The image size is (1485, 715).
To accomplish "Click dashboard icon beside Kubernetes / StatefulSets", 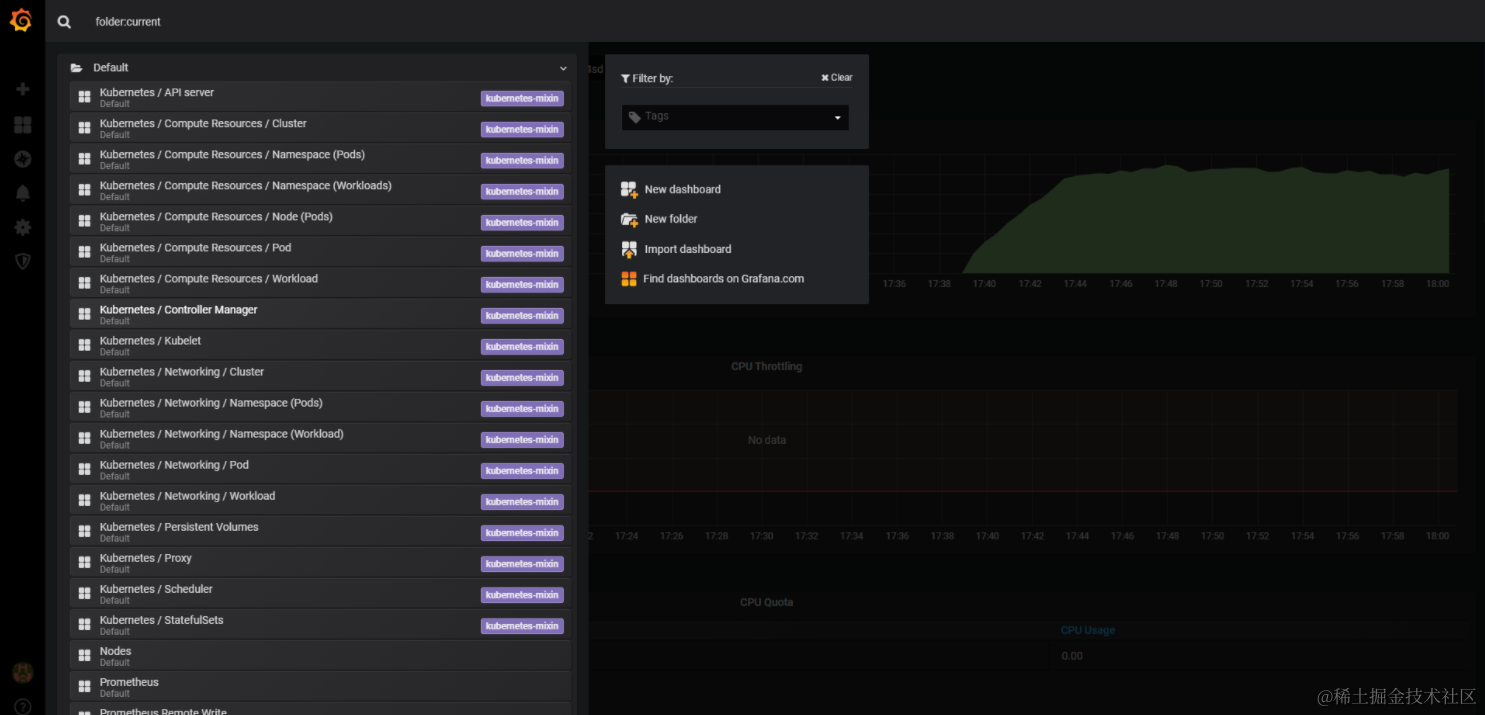I will click(85, 624).
